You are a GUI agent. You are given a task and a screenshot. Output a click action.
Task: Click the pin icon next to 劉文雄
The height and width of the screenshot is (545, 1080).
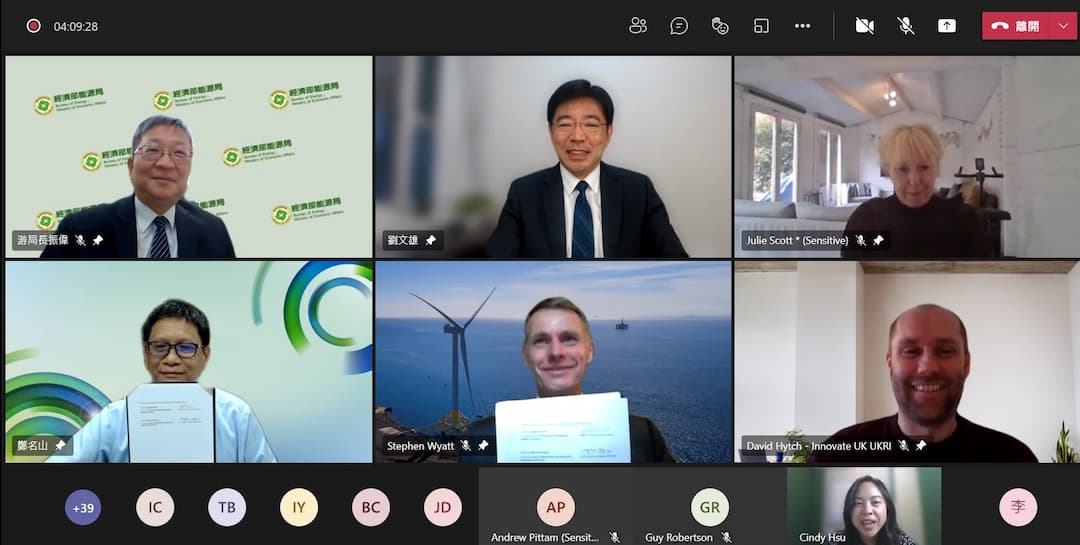(430, 241)
